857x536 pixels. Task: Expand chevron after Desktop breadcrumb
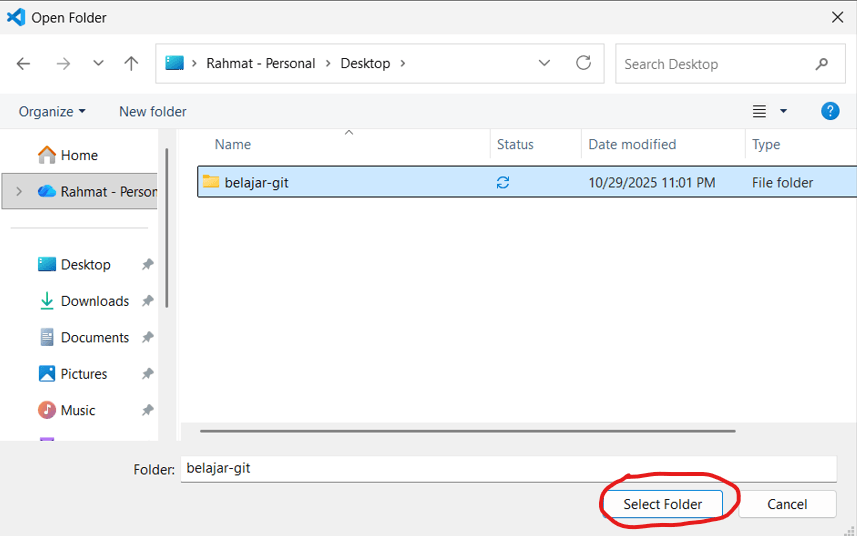[403, 63]
